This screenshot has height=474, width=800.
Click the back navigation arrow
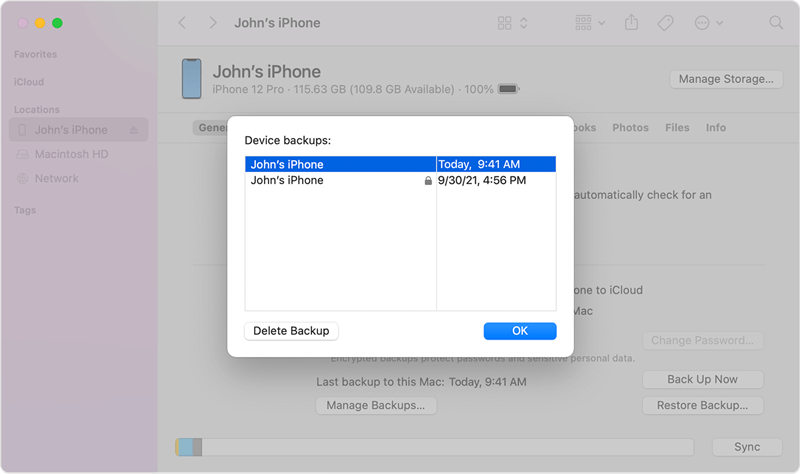pyautogui.click(x=182, y=22)
